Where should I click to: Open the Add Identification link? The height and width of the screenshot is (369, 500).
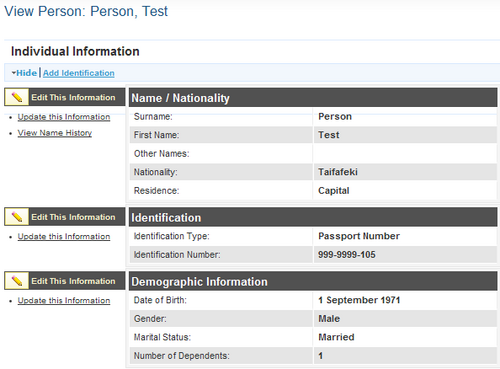click(x=79, y=73)
